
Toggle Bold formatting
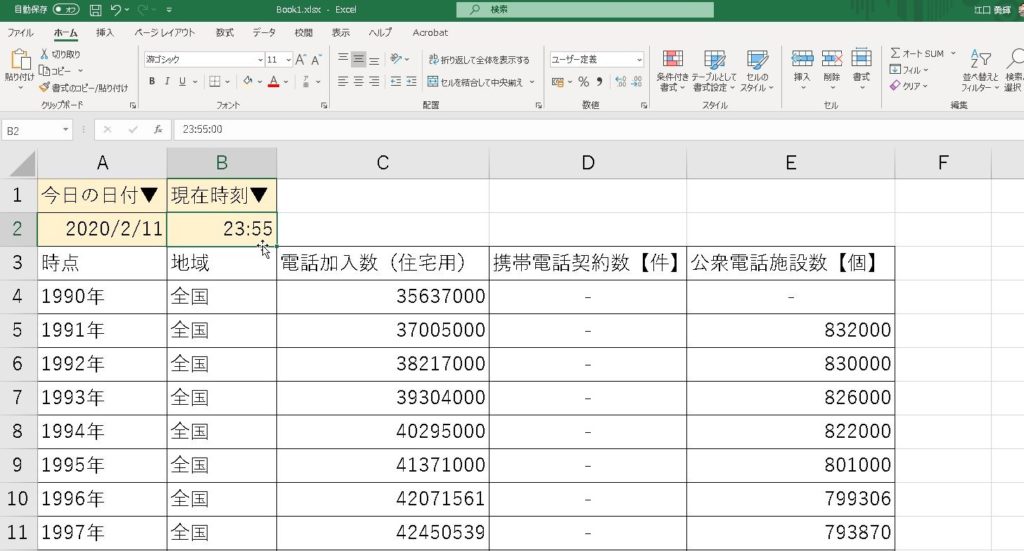[152, 82]
